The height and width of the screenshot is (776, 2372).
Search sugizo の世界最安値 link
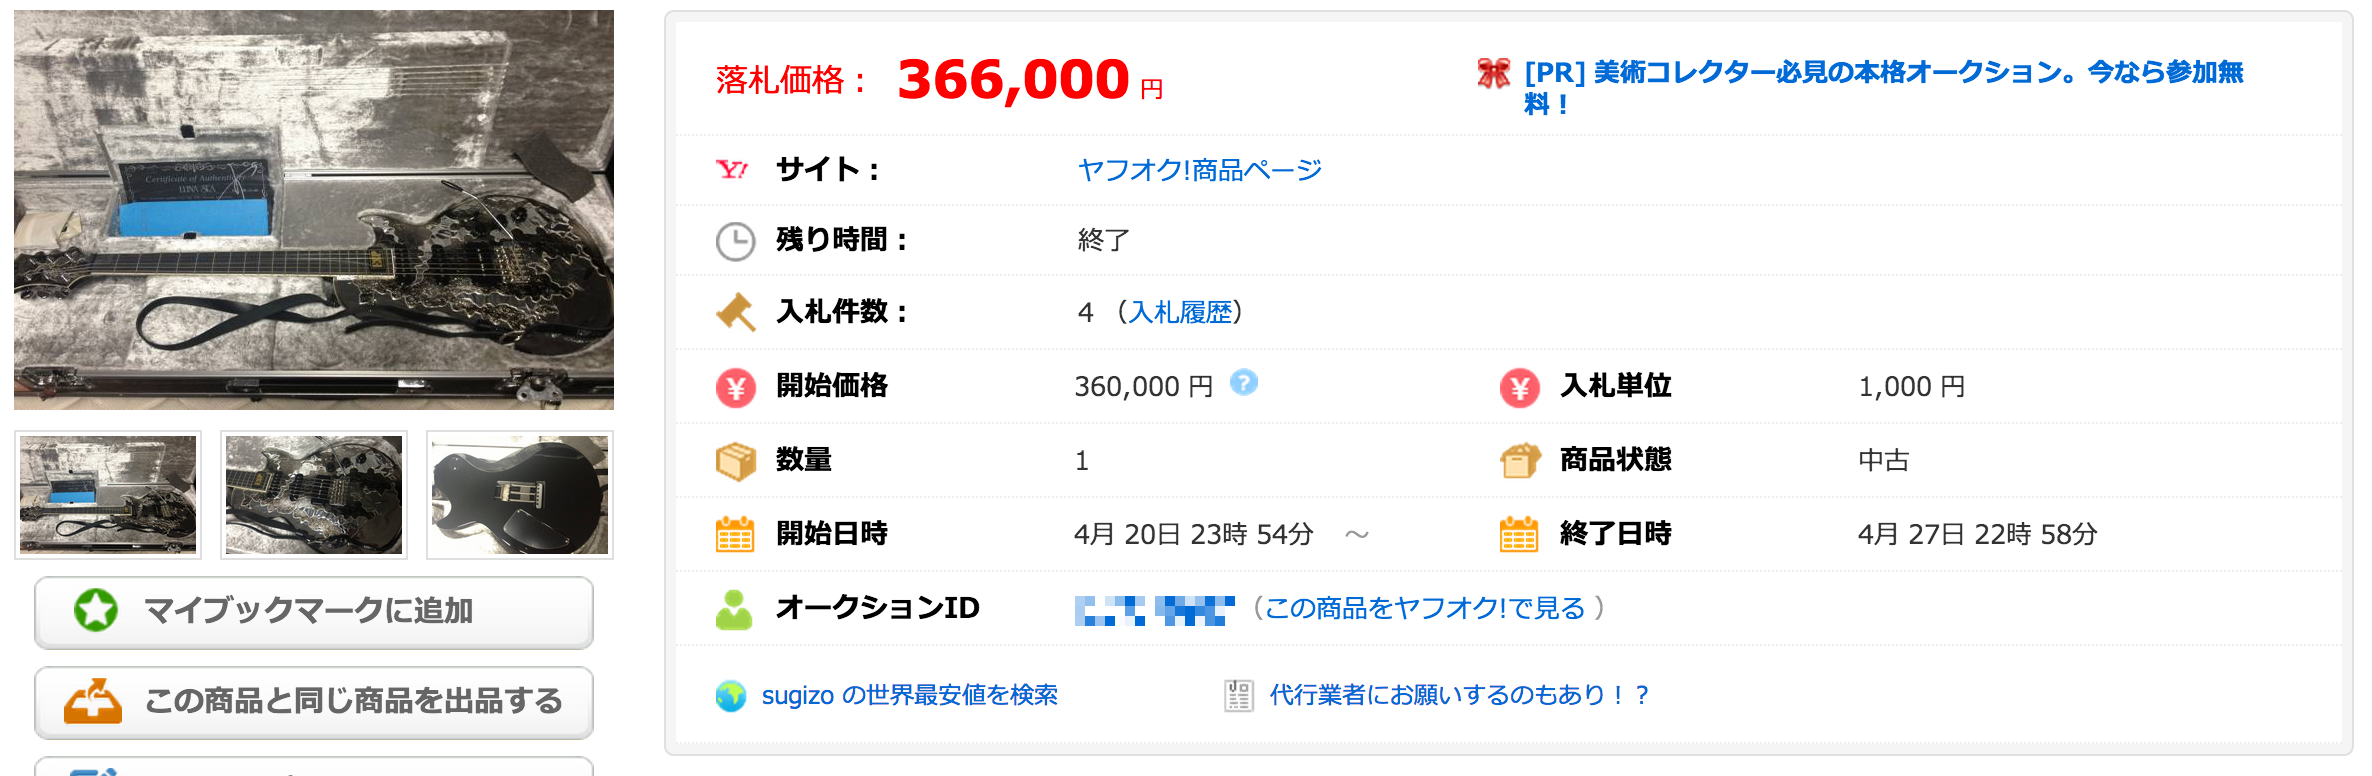click(x=909, y=695)
